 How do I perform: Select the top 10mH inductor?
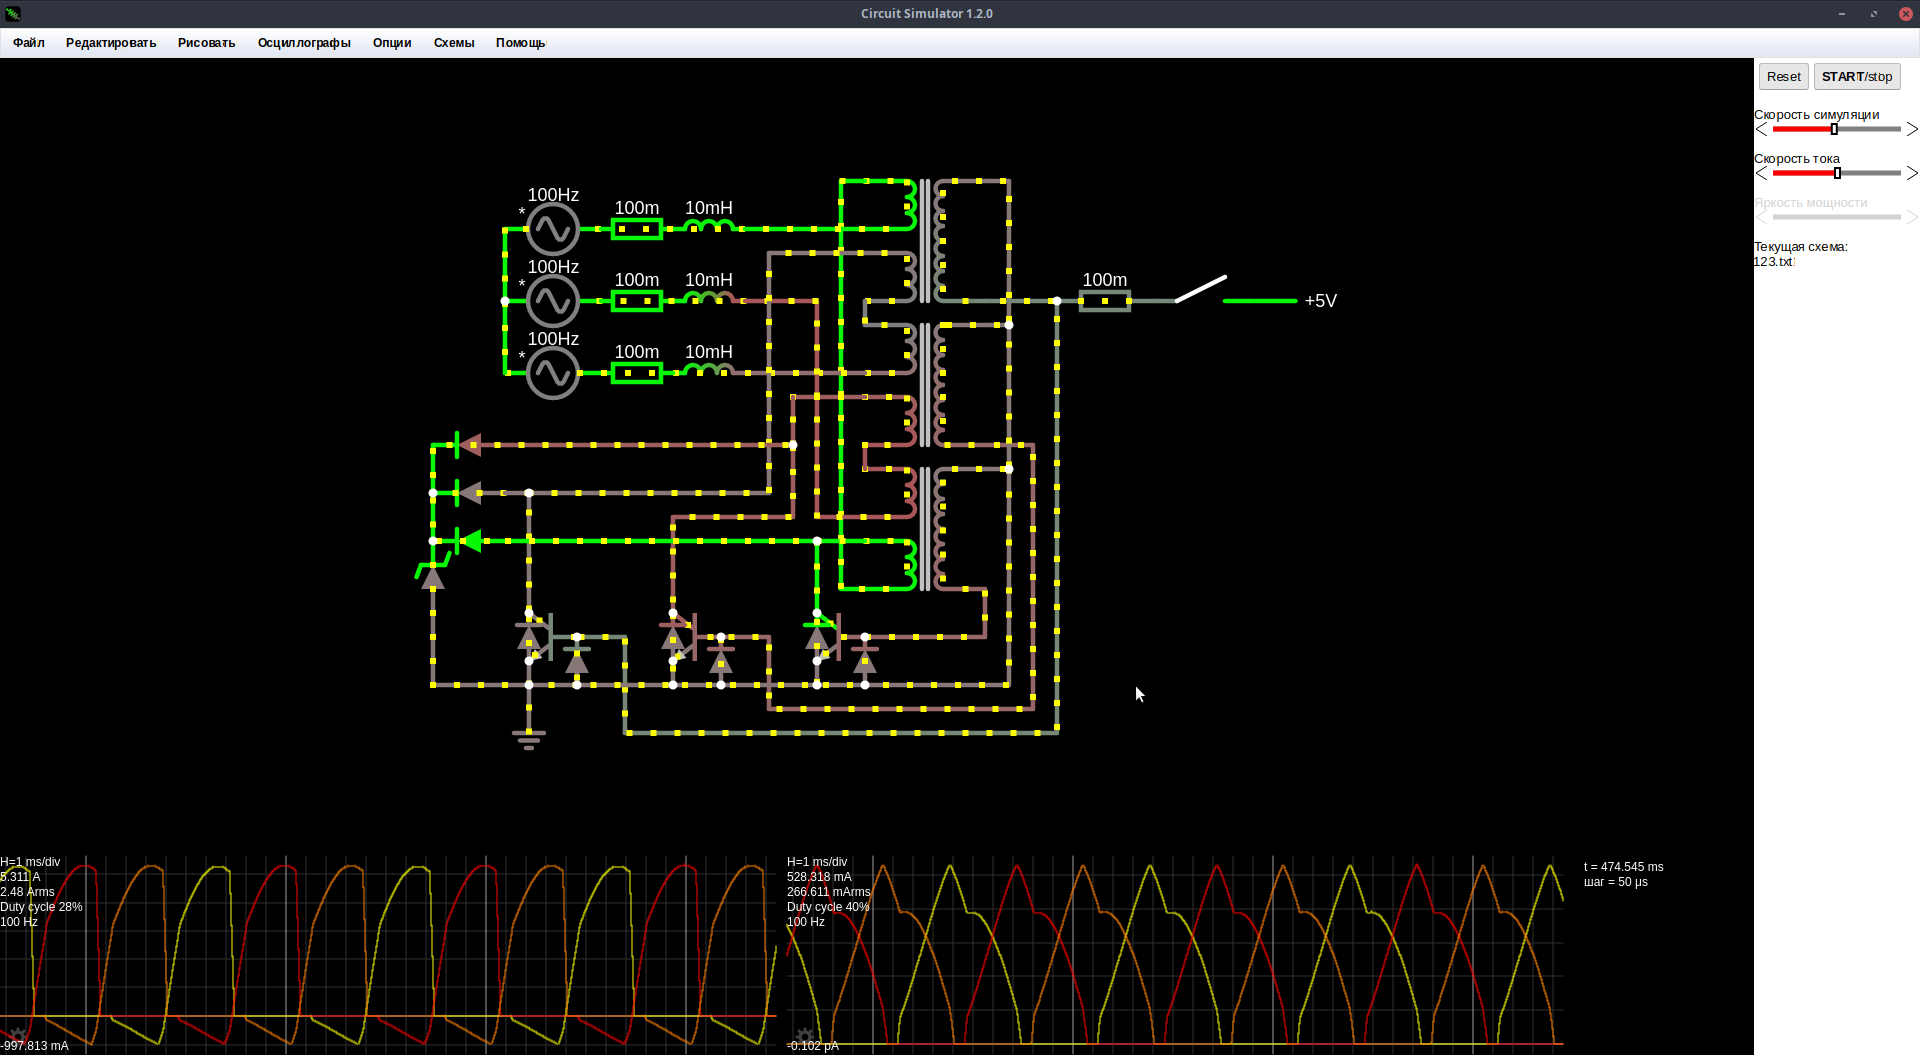tap(709, 226)
